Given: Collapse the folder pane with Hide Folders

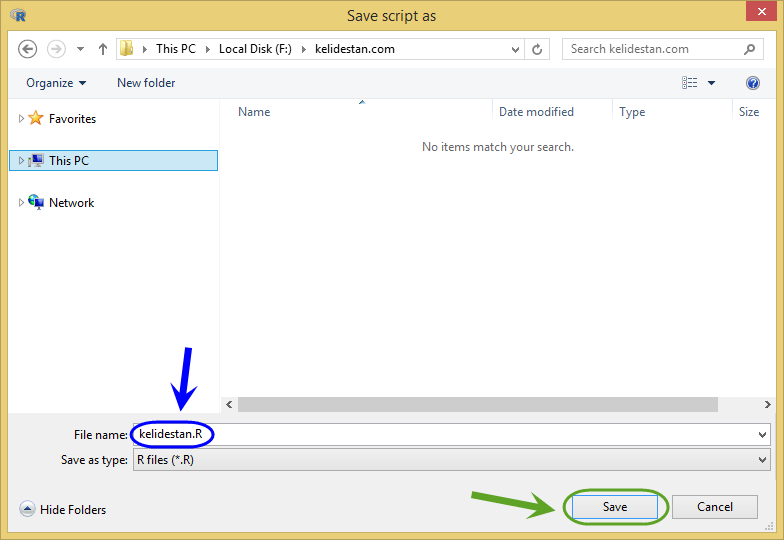Looking at the screenshot, I should (63, 509).
